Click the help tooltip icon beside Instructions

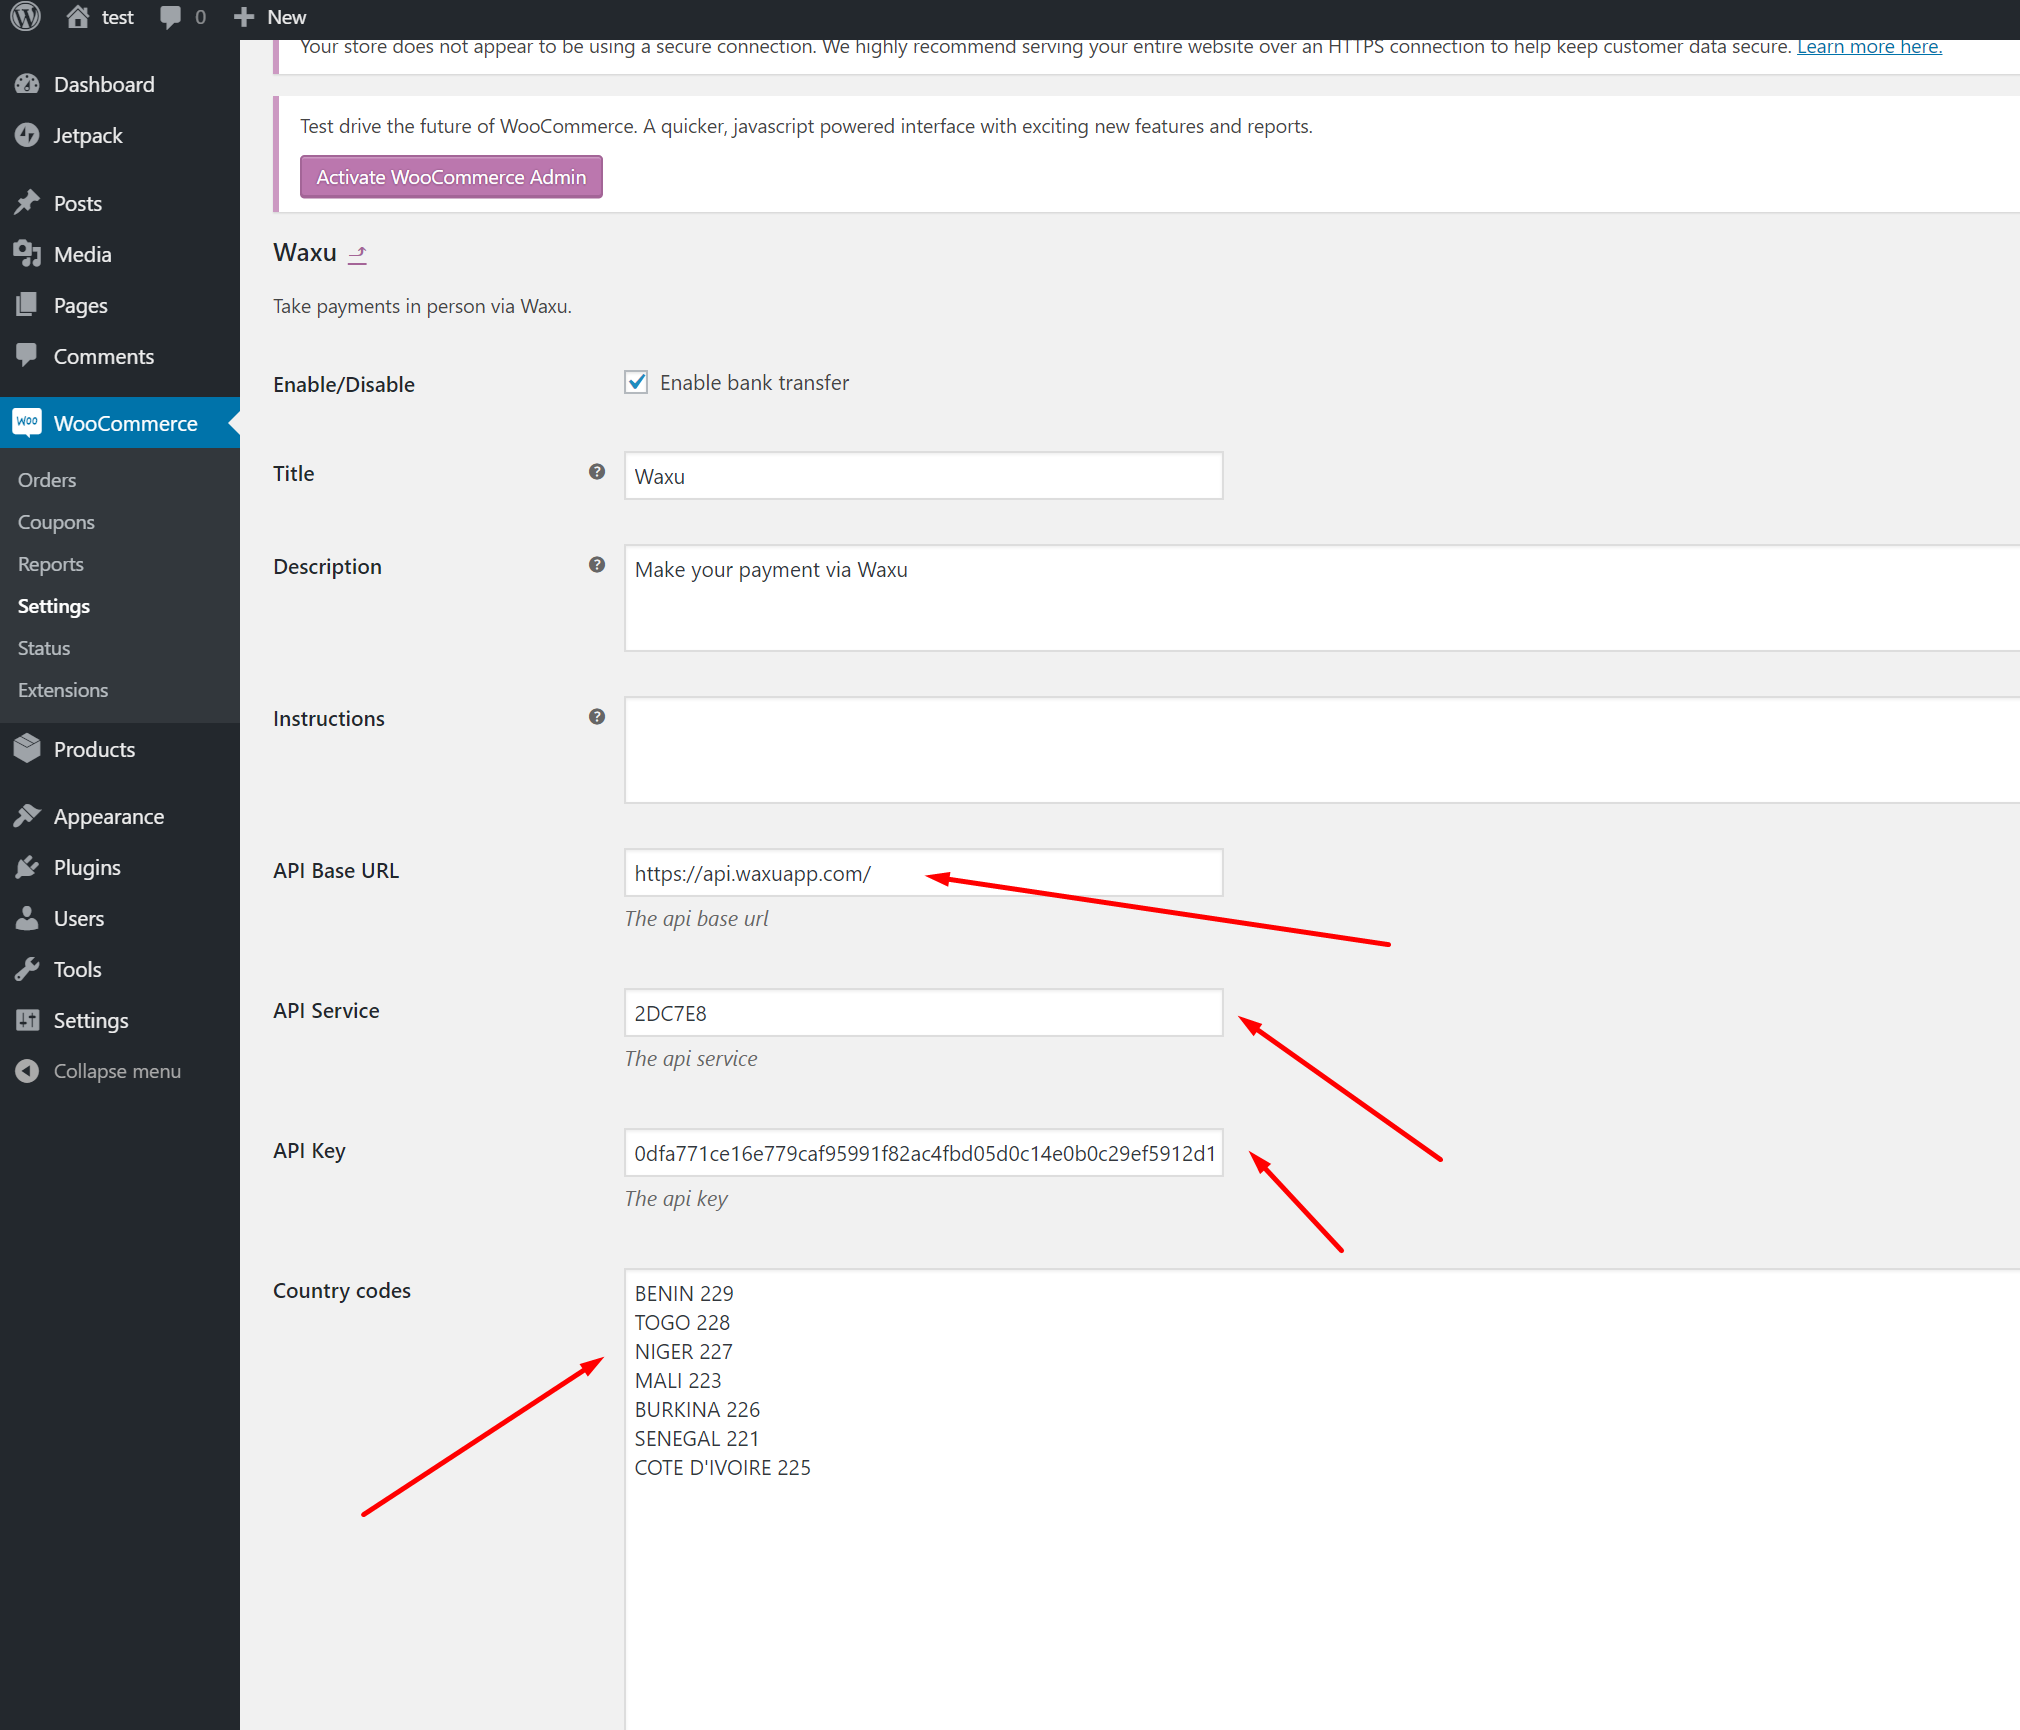pyautogui.click(x=597, y=717)
